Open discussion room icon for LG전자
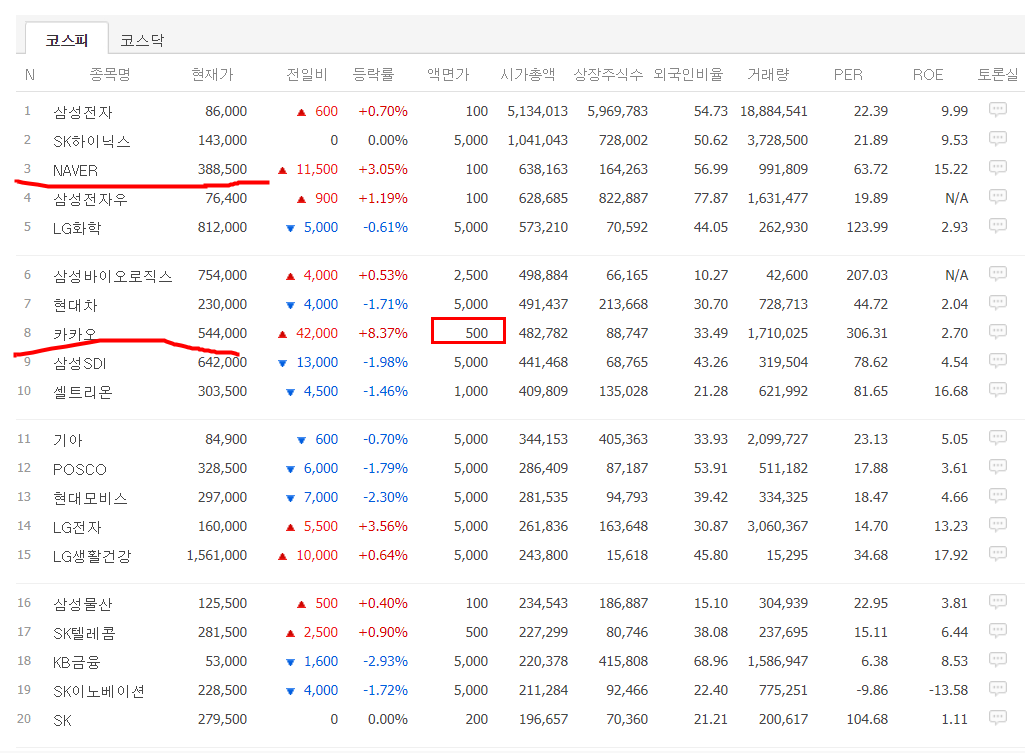Image resolution: width=1025 pixels, height=753 pixels. pos(998,524)
